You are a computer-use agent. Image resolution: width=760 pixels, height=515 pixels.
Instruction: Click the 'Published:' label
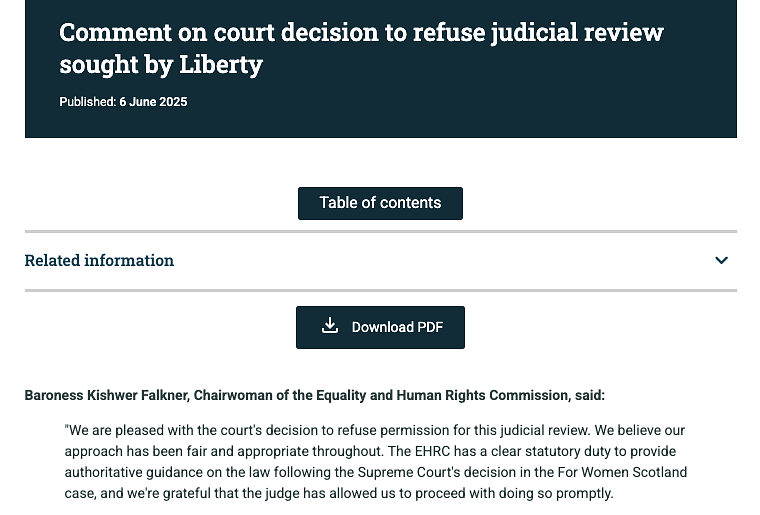click(87, 102)
